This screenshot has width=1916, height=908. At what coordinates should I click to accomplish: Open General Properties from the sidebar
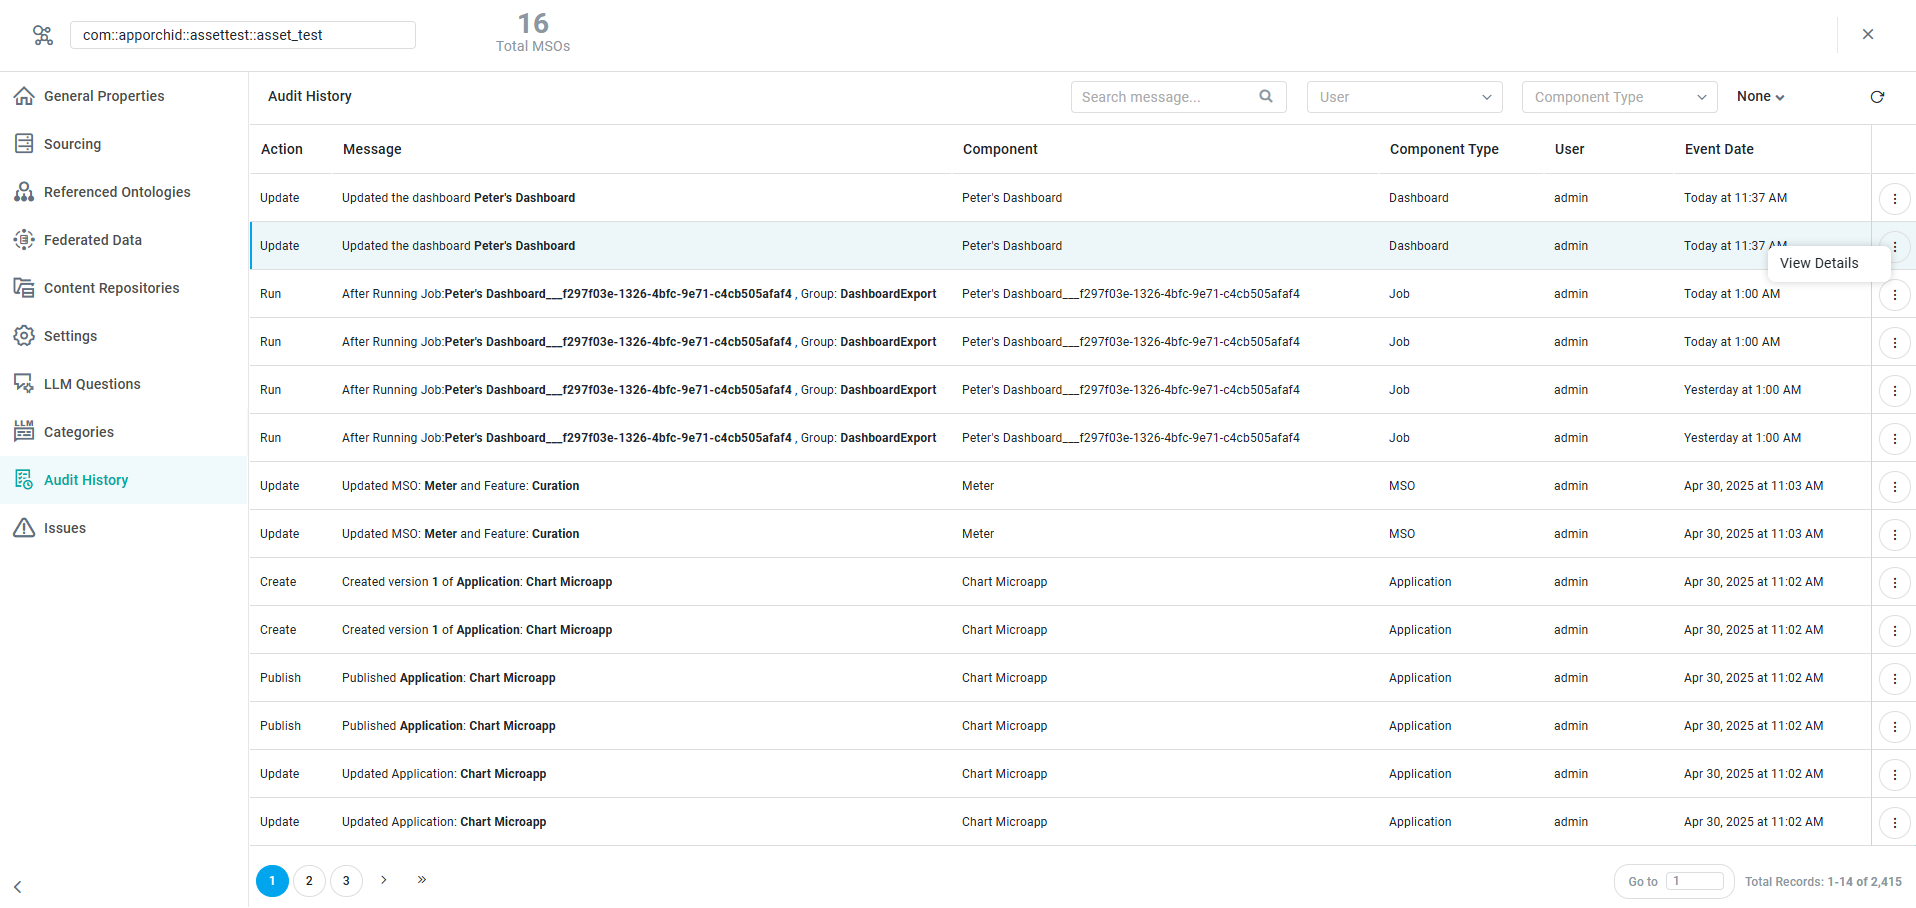coord(103,96)
